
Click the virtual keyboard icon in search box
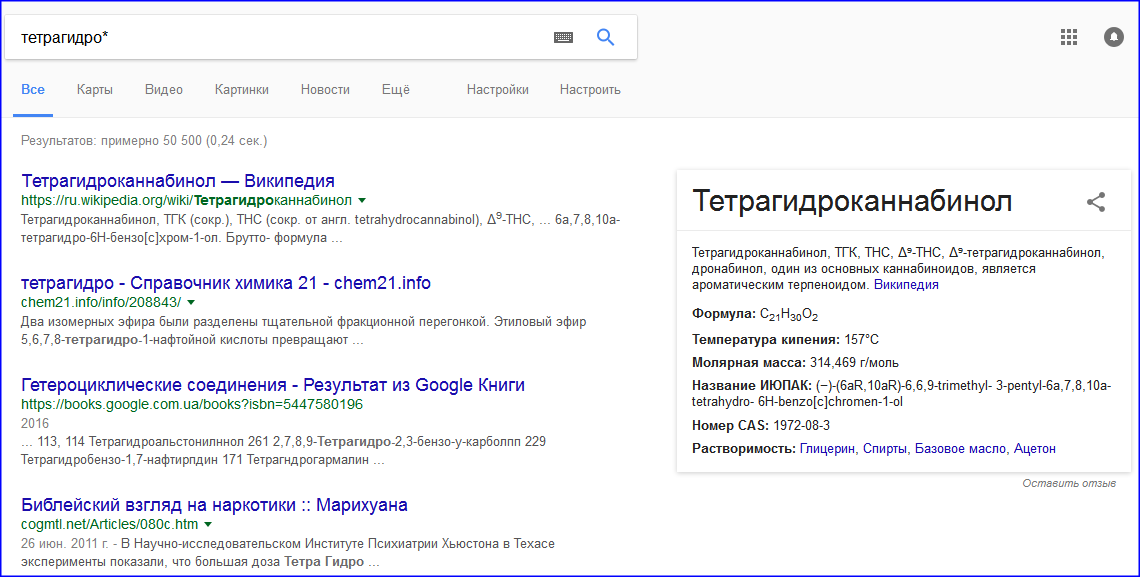[x=563, y=37]
